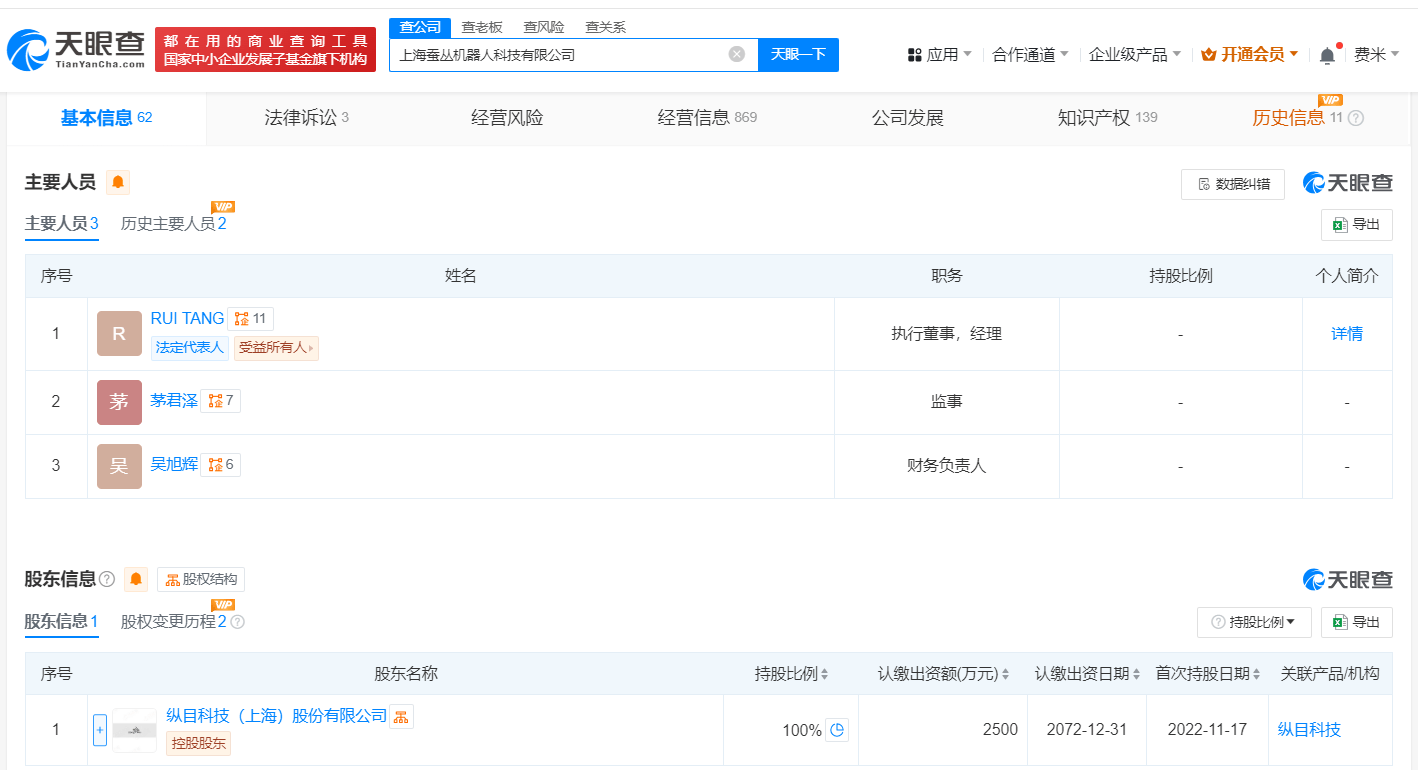
Task: Open the 应用 dropdown menu
Action: pyautogui.click(x=939, y=55)
